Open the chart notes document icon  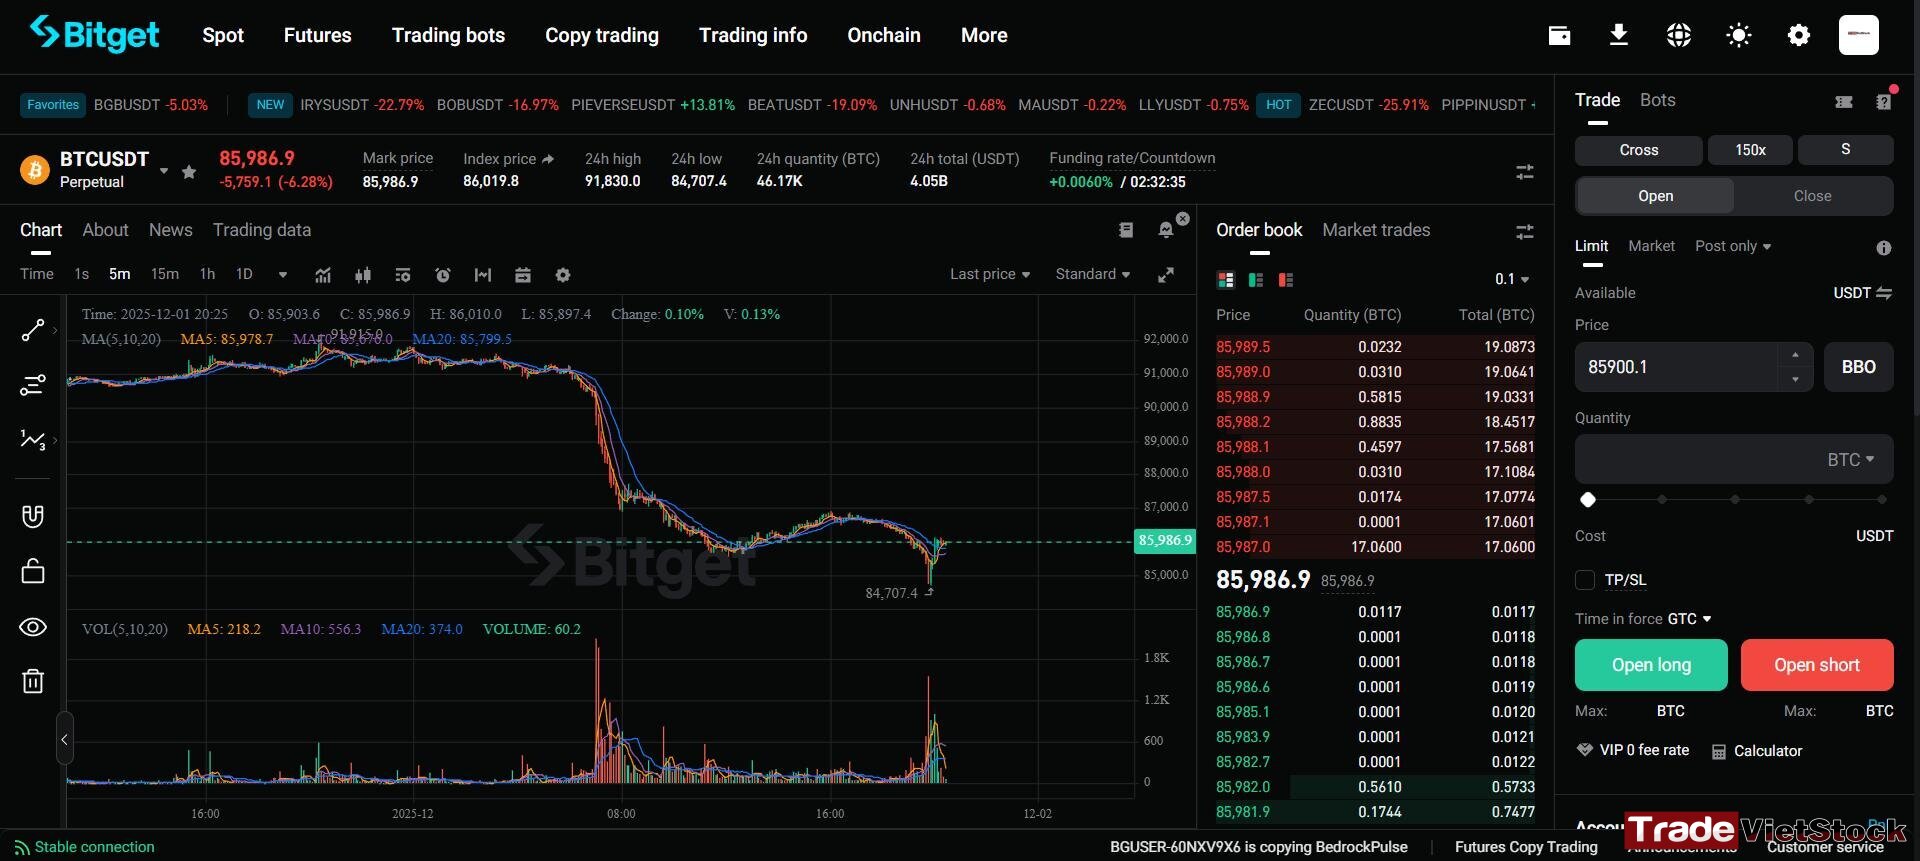click(1126, 230)
